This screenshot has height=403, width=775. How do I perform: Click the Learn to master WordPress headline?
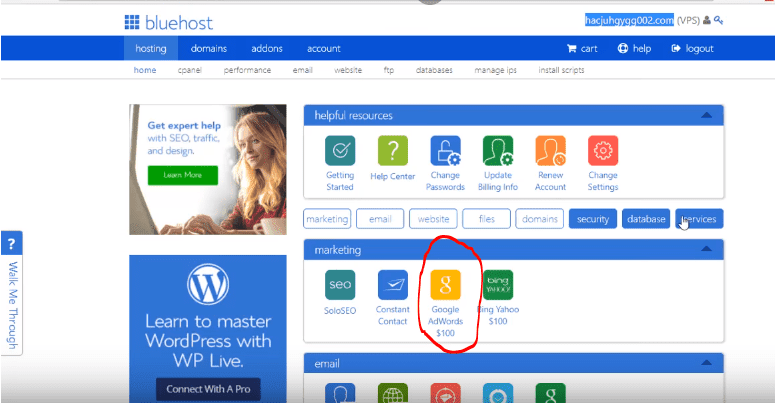tap(208, 341)
